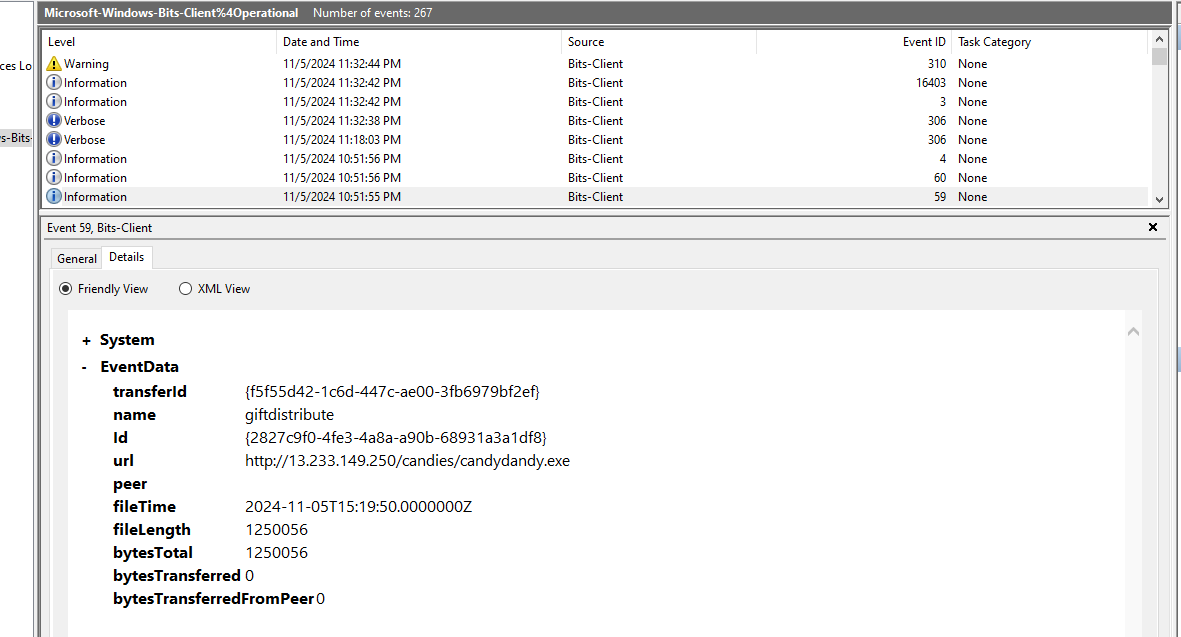Click the Warning icon for event 310
This screenshot has width=1181, height=637.
pos(53,64)
